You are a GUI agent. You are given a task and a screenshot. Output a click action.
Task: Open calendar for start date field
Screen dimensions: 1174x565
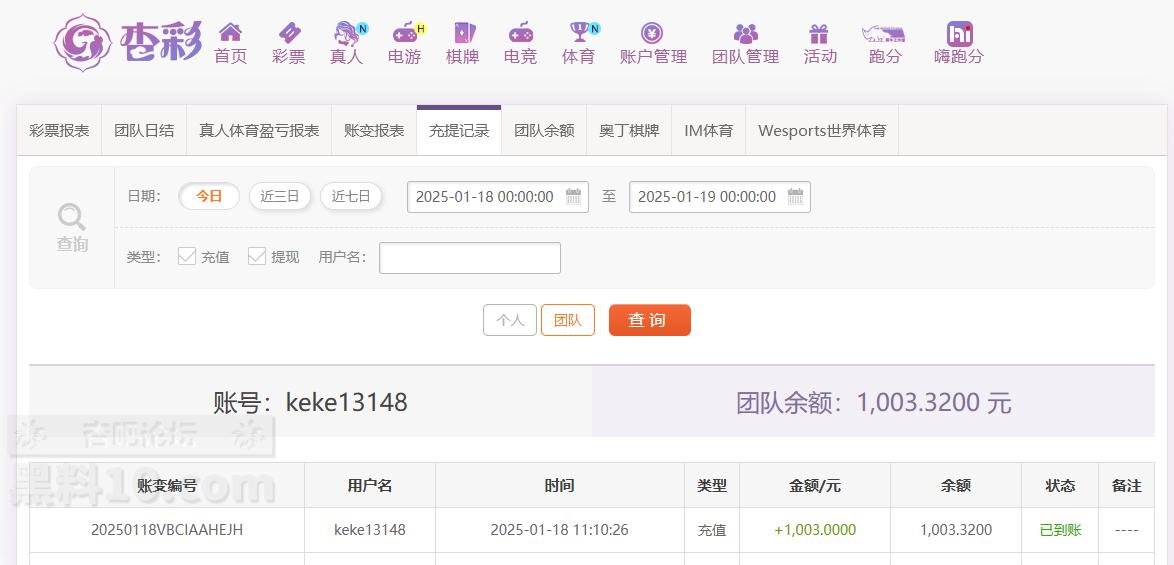(x=574, y=197)
